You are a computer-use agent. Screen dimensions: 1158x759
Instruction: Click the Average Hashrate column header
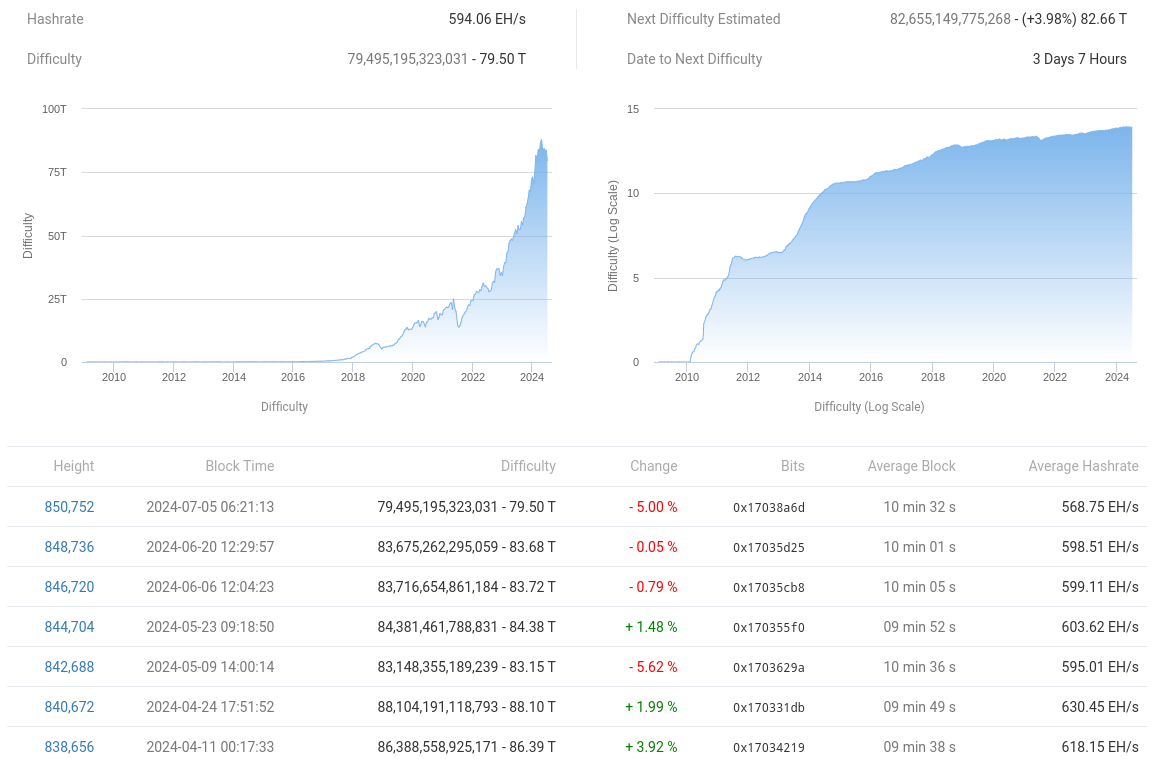click(1083, 466)
